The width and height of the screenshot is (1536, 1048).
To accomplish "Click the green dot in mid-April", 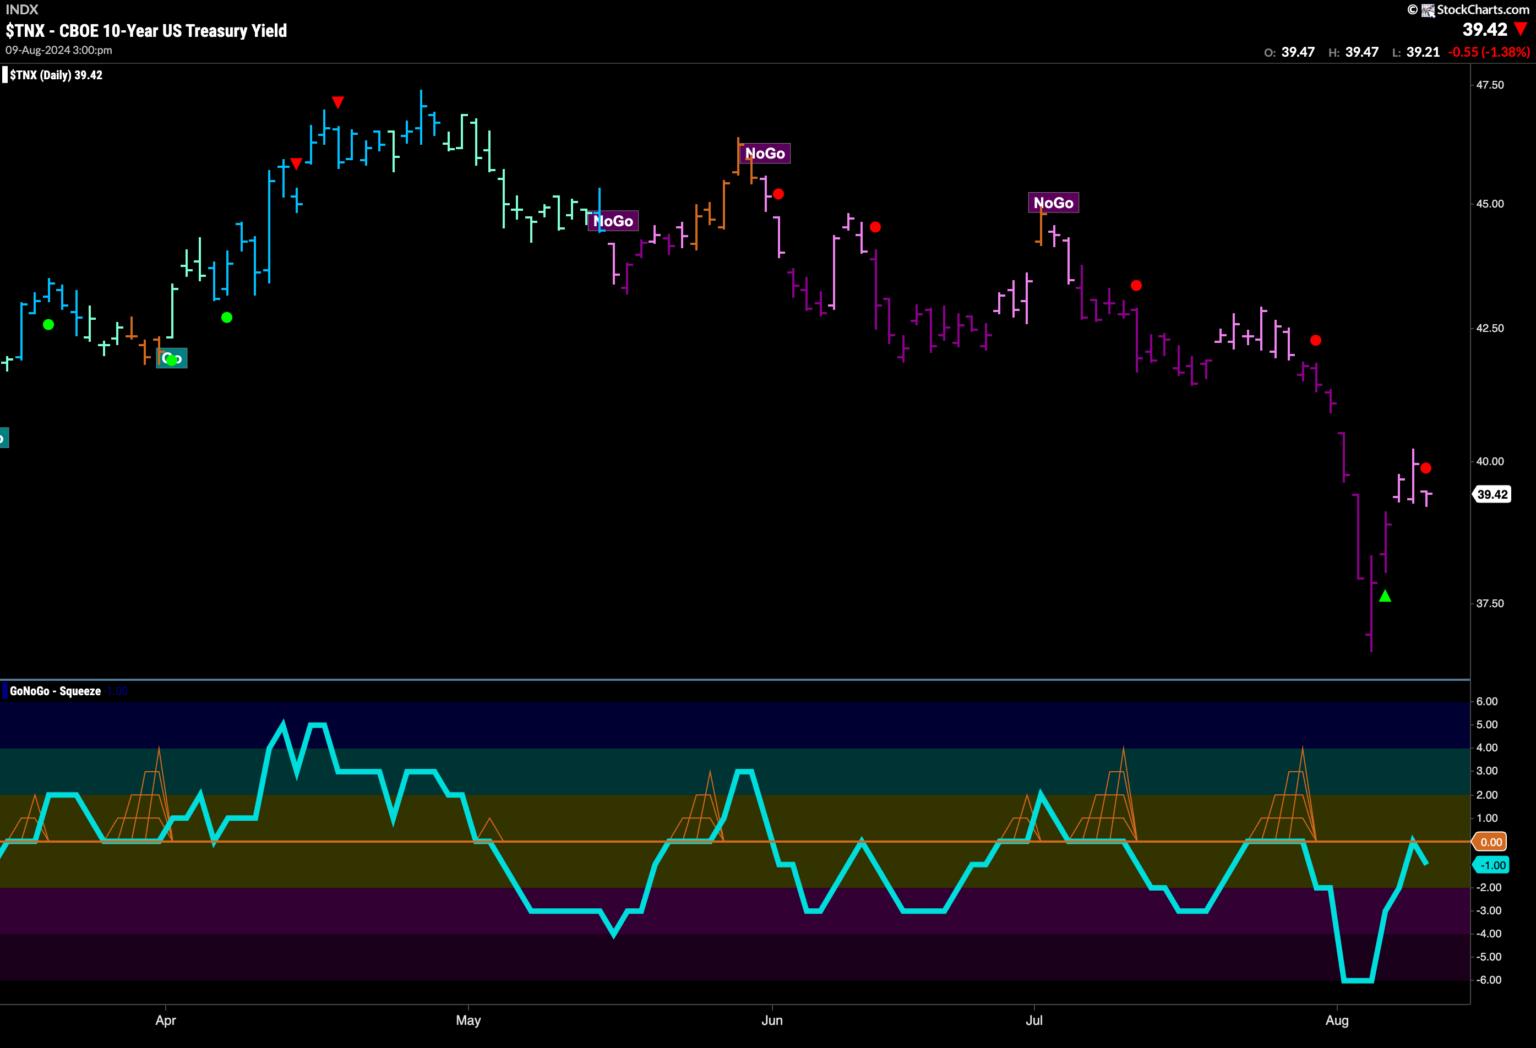I will click(227, 317).
